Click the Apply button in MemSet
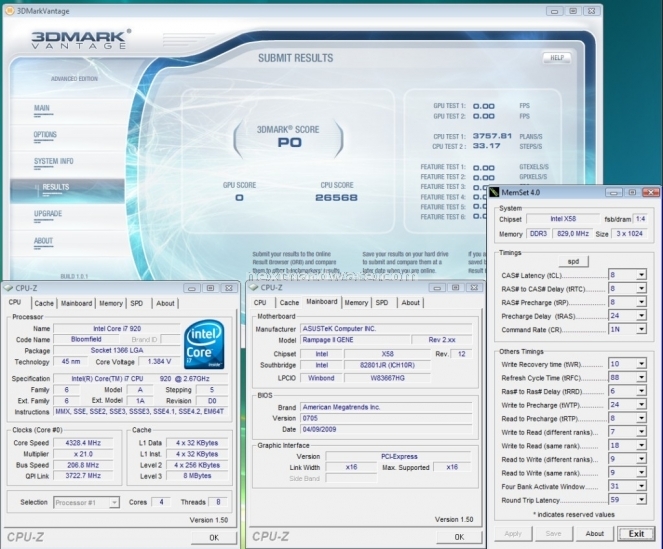The image size is (663, 549). coord(513,534)
